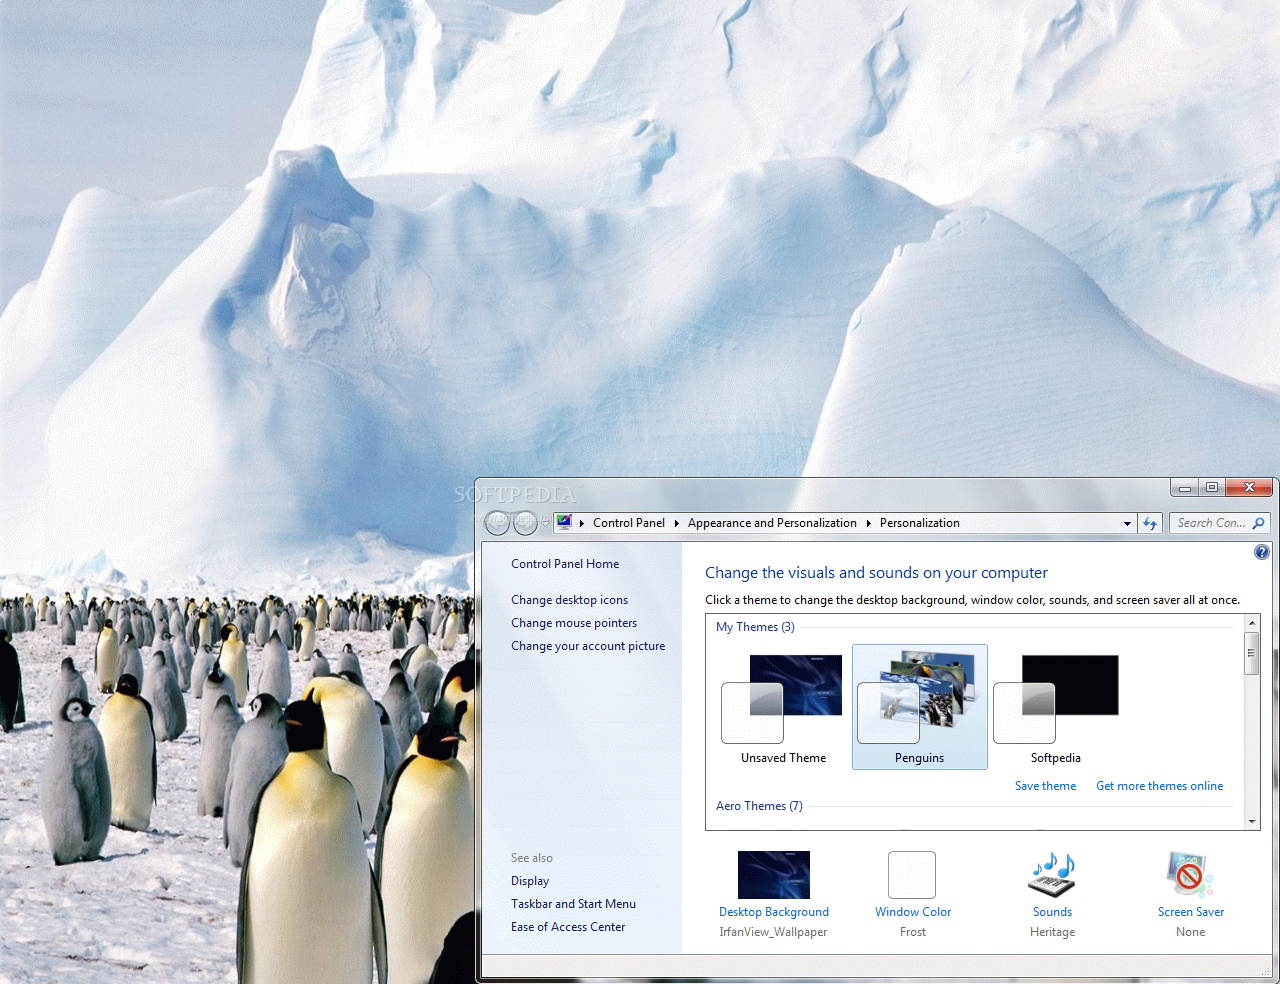Select the Unsaved Theme thumbnail
The image size is (1280, 984).
(784, 708)
